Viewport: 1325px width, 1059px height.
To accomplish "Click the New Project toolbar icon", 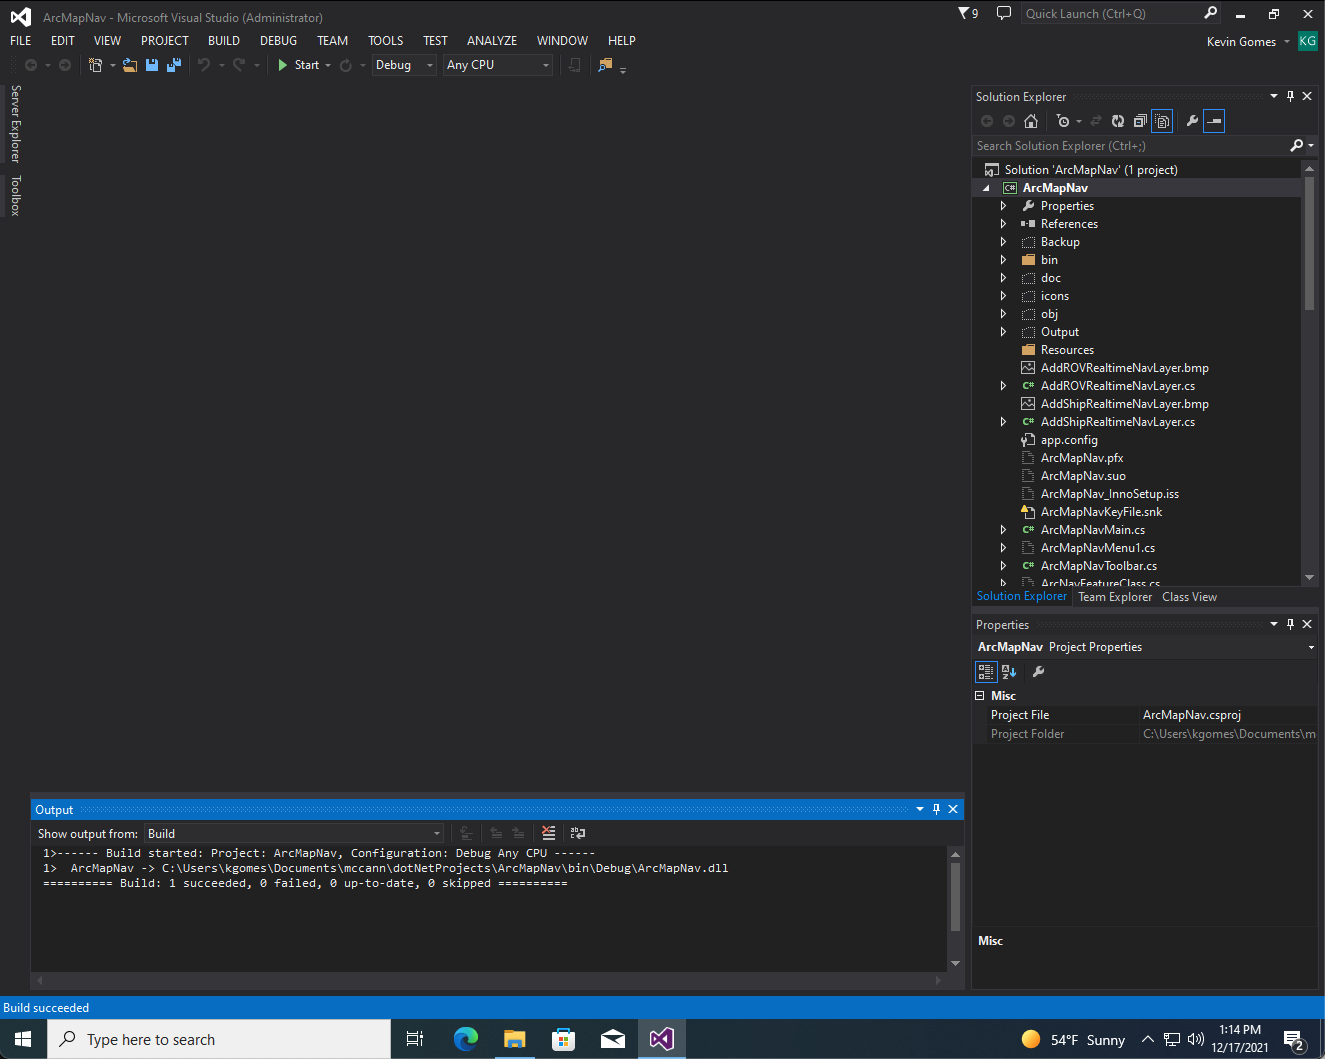I will 95,65.
